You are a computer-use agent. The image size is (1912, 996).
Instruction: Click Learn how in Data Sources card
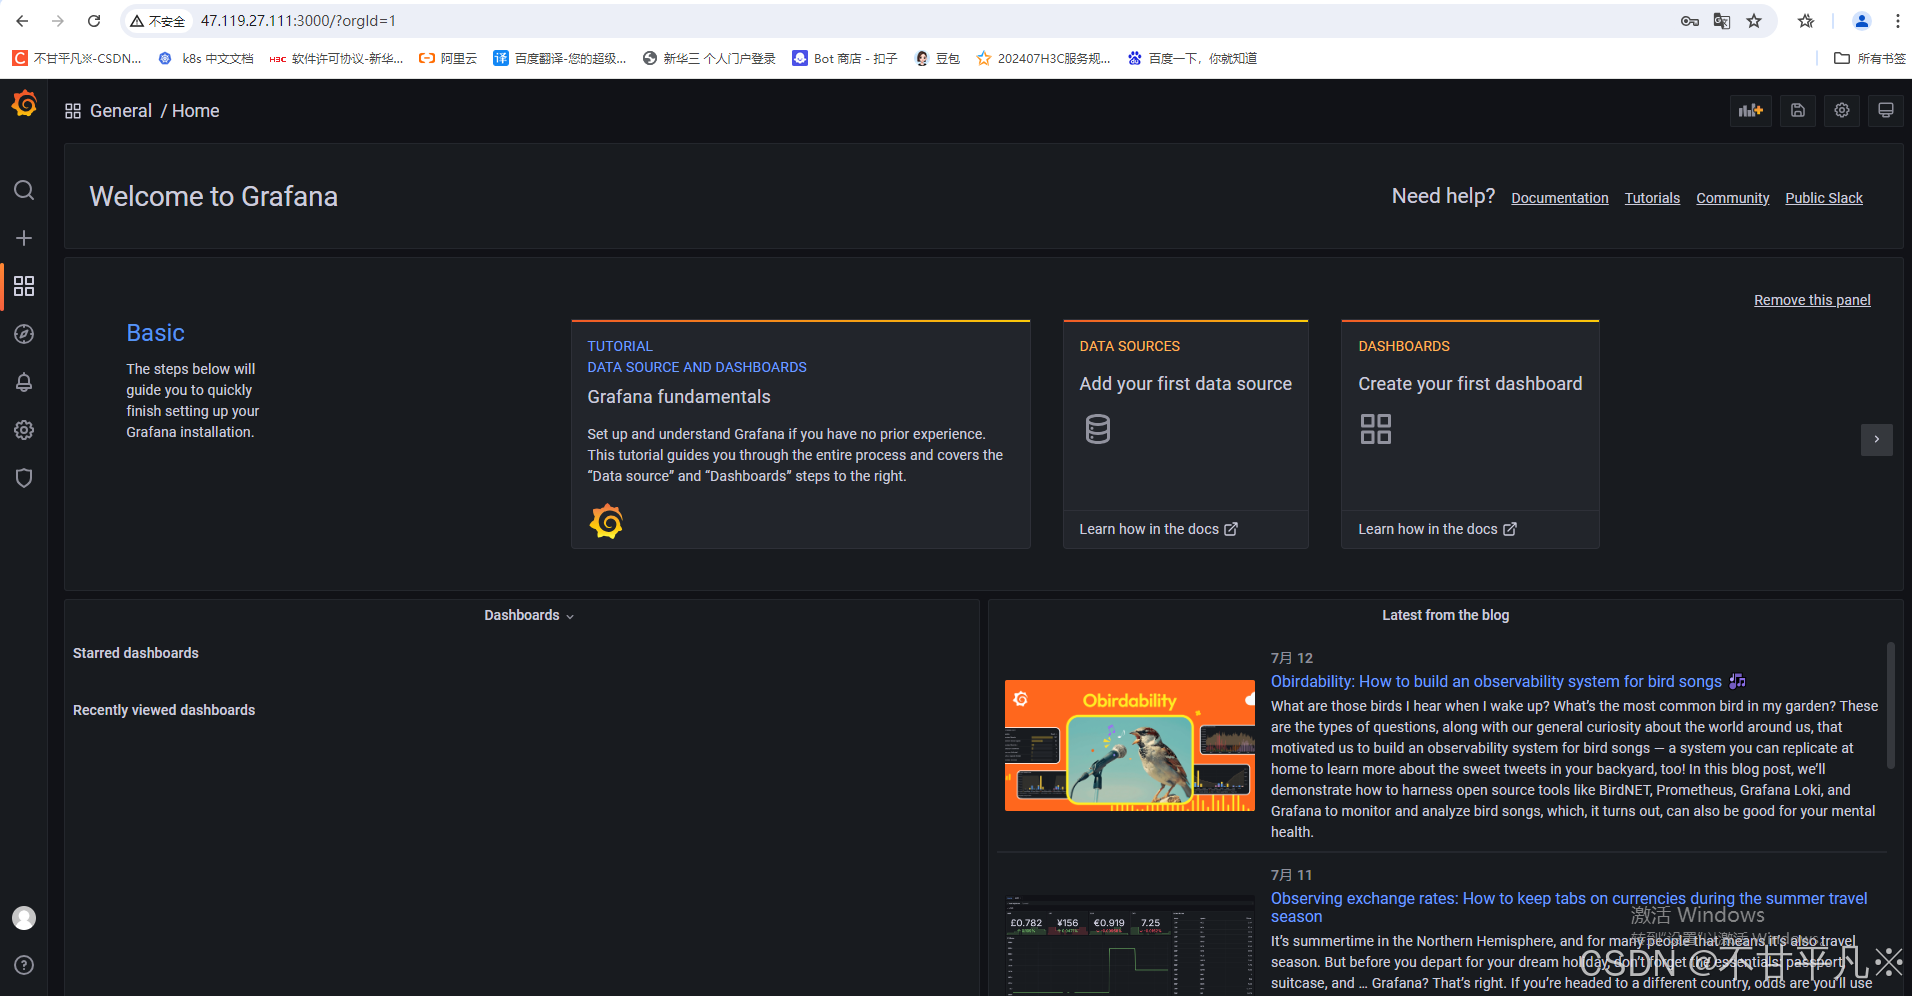click(1158, 529)
